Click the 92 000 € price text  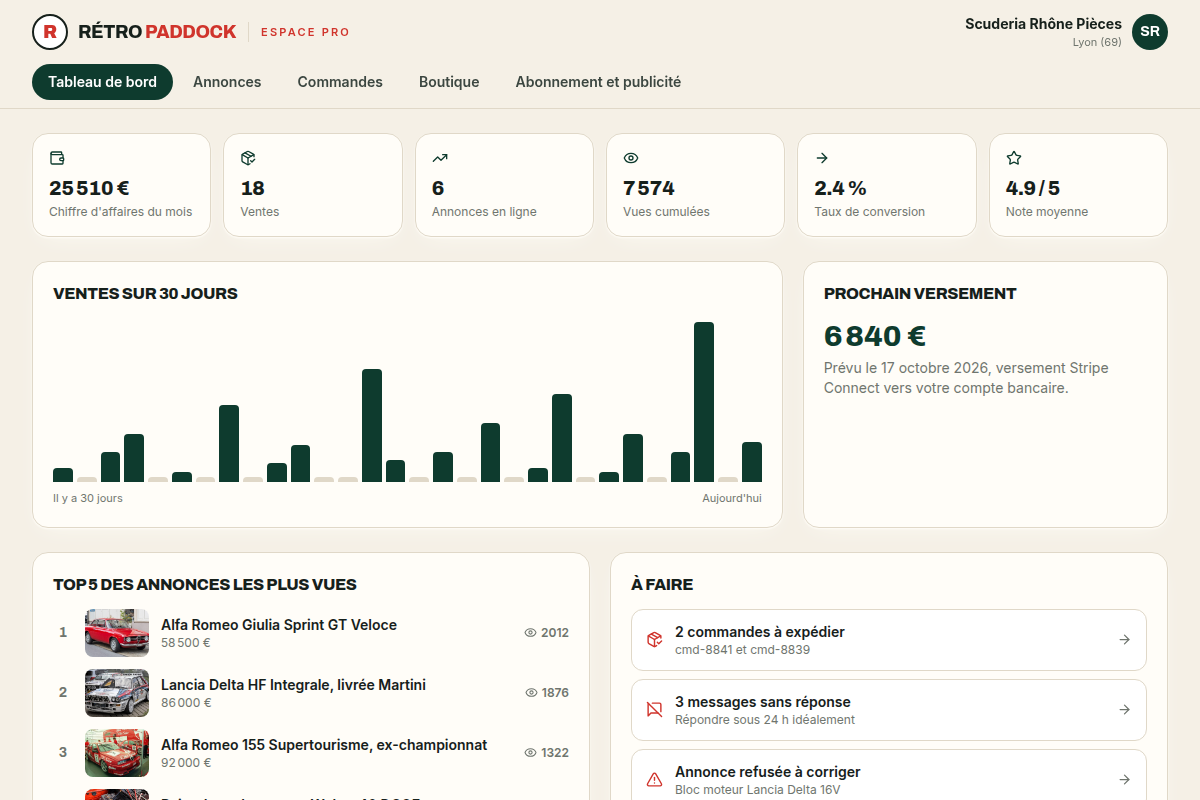(x=186, y=763)
